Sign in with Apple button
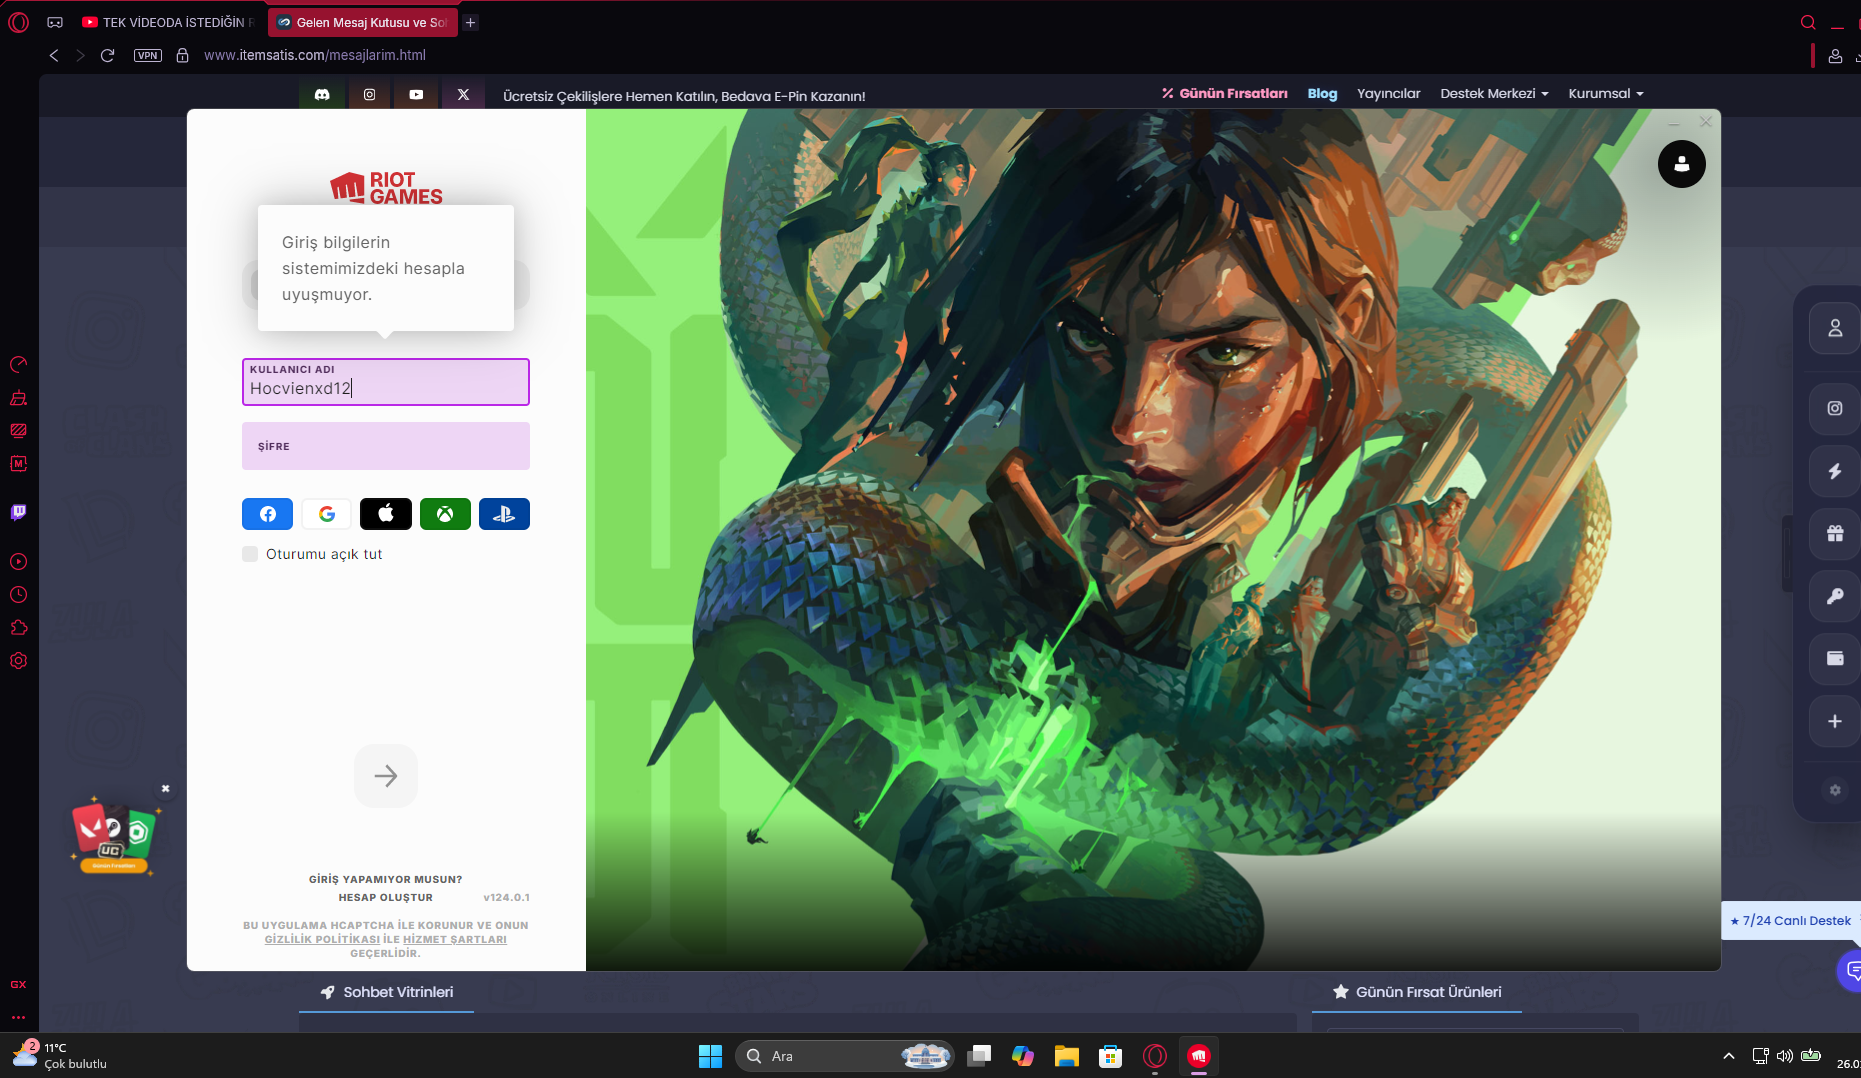 pos(386,514)
